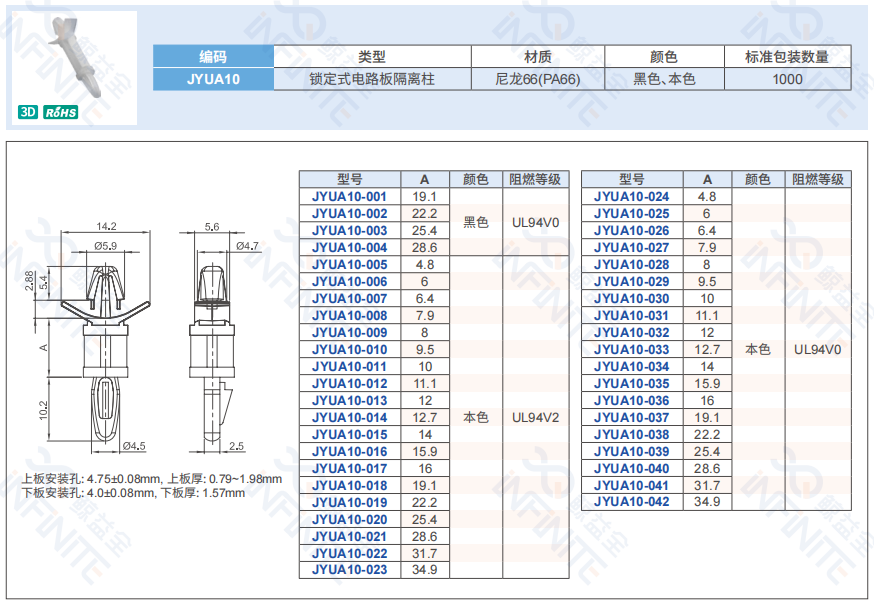Select the JYUA10 product code cell
Image resolution: width=874 pixels, height=606 pixels.
click(213, 79)
